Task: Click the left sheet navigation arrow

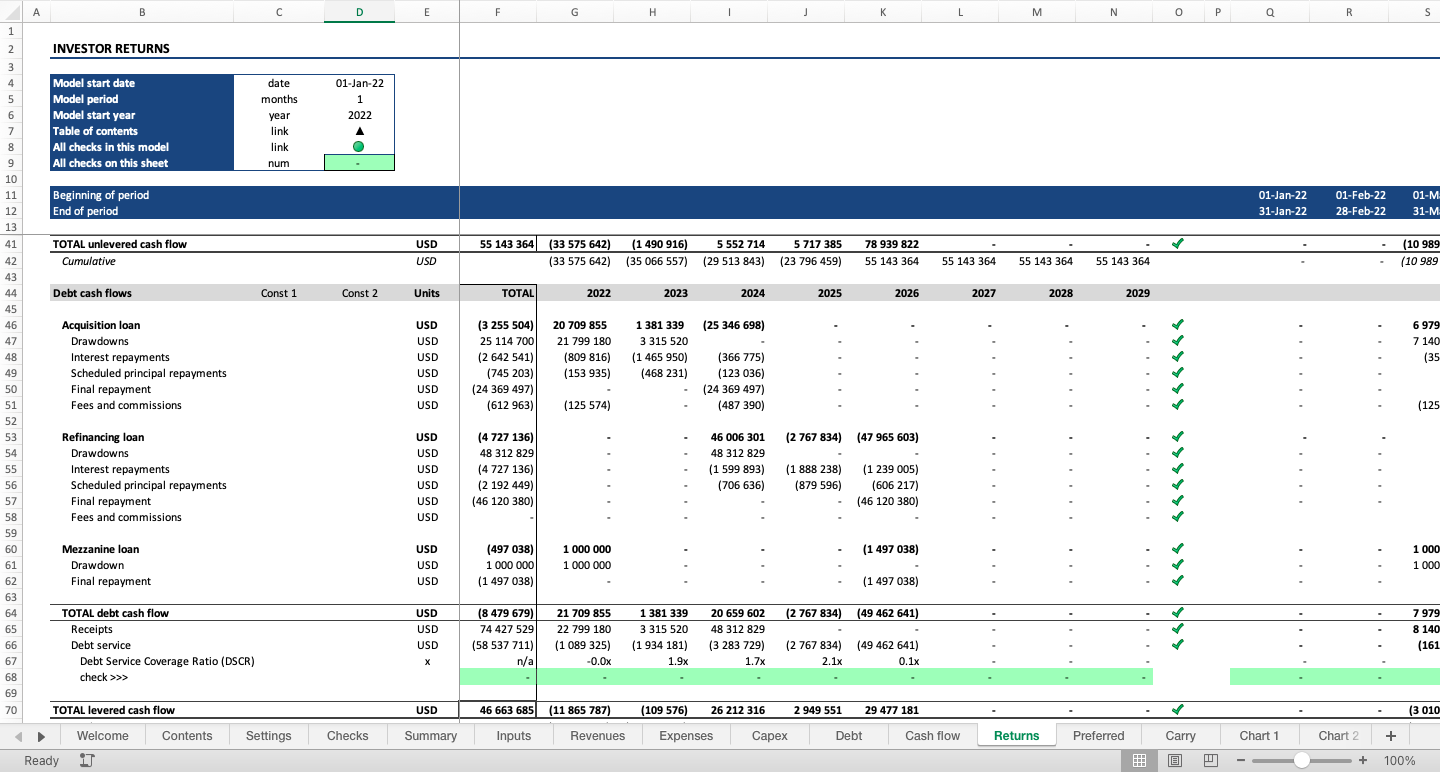Action: tap(17, 735)
